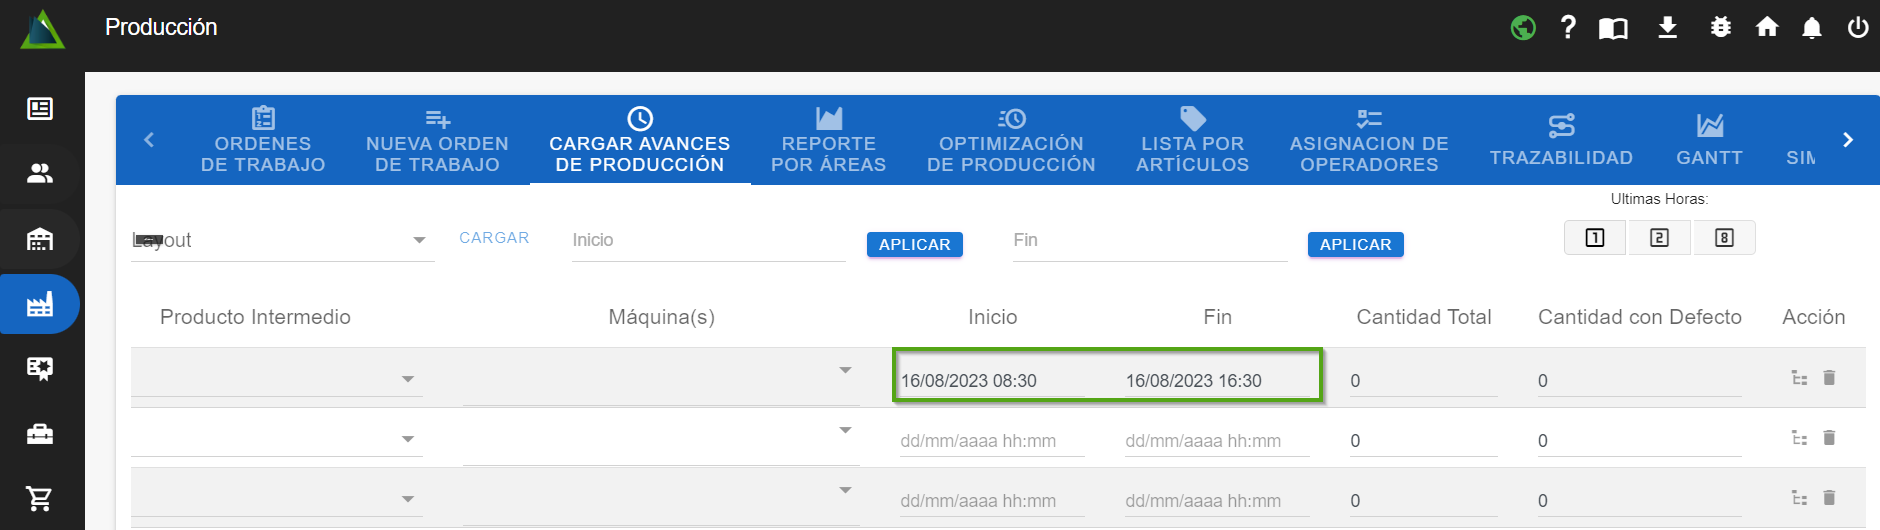Select last 2 hours button
This screenshot has height=530, width=1880.
pos(1659,238)
